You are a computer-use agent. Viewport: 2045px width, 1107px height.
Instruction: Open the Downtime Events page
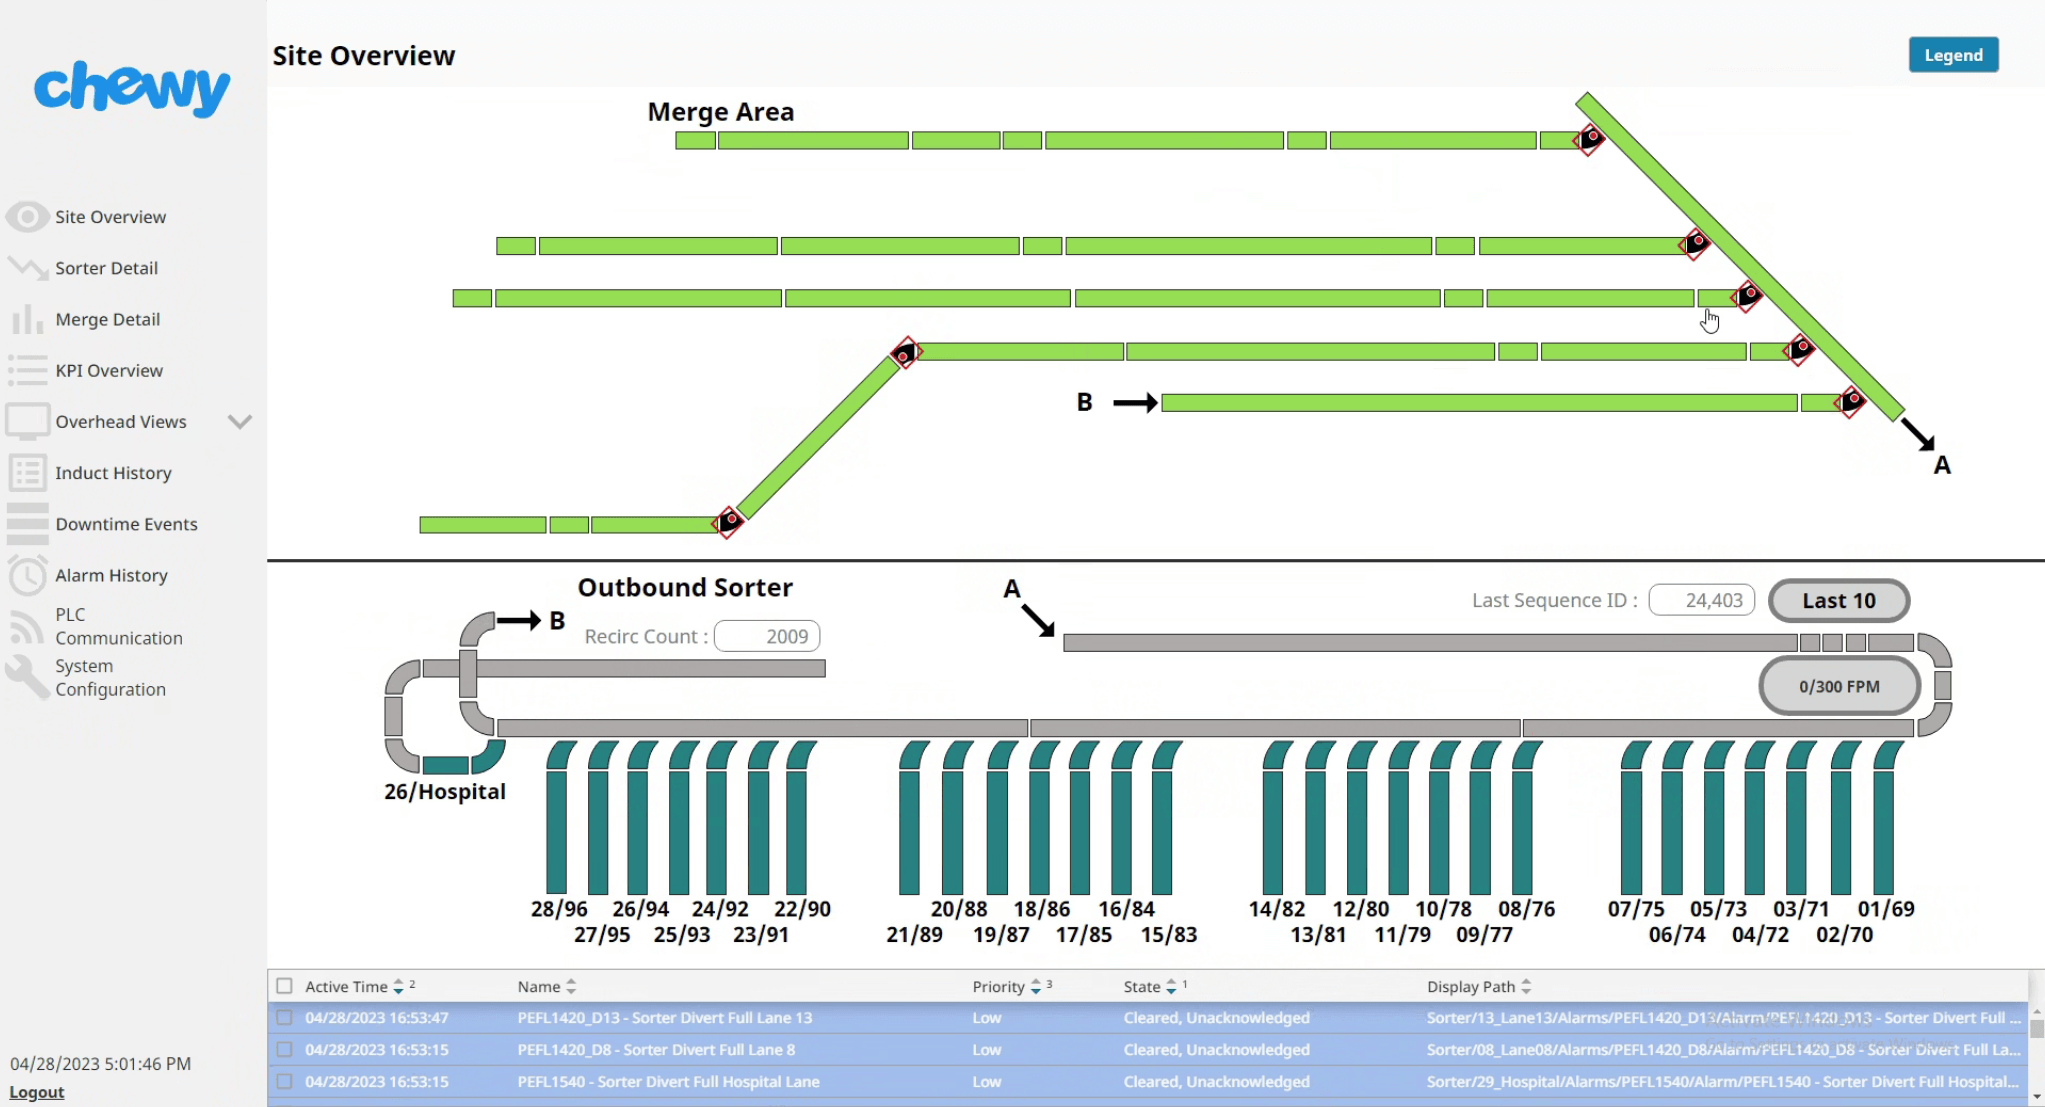coord(126,524)
